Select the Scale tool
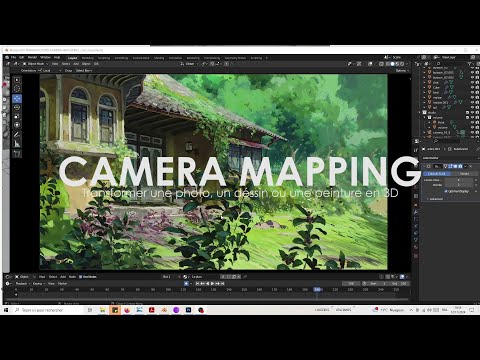The width and height of the screenshot is (480, 360). tap(17, 116)
